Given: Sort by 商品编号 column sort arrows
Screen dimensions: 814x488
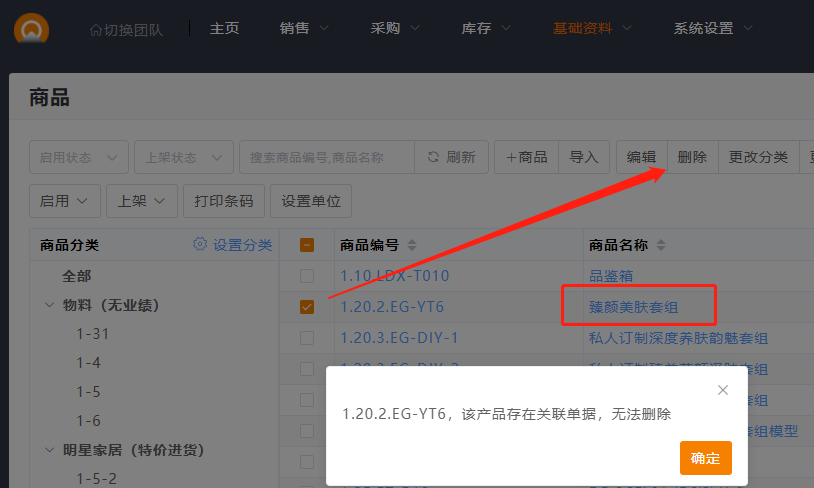Looking at the screenshot, I should click(412, 246).
